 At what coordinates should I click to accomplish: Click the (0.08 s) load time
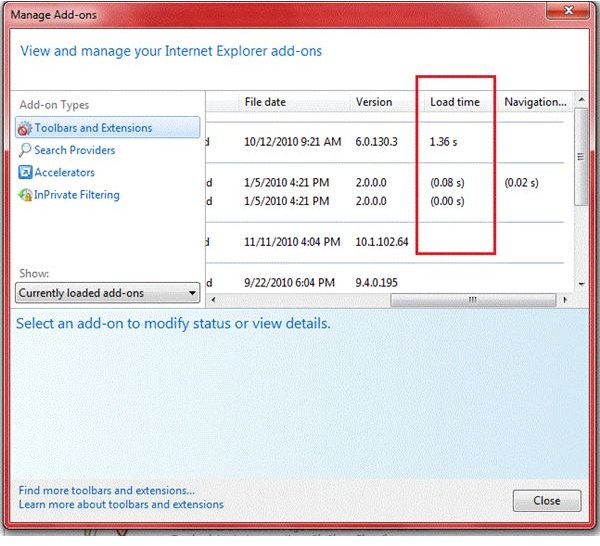pos(447,183)
